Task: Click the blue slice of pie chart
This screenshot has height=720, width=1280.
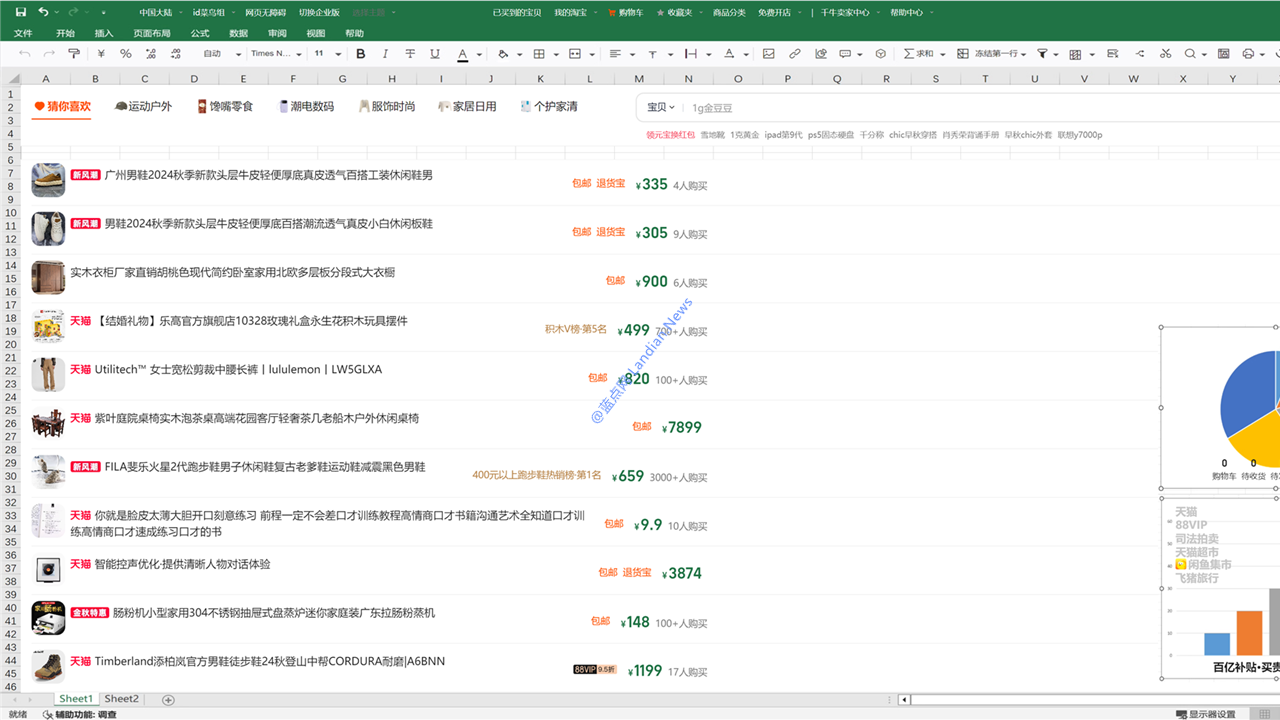Action: point(1245,394)
